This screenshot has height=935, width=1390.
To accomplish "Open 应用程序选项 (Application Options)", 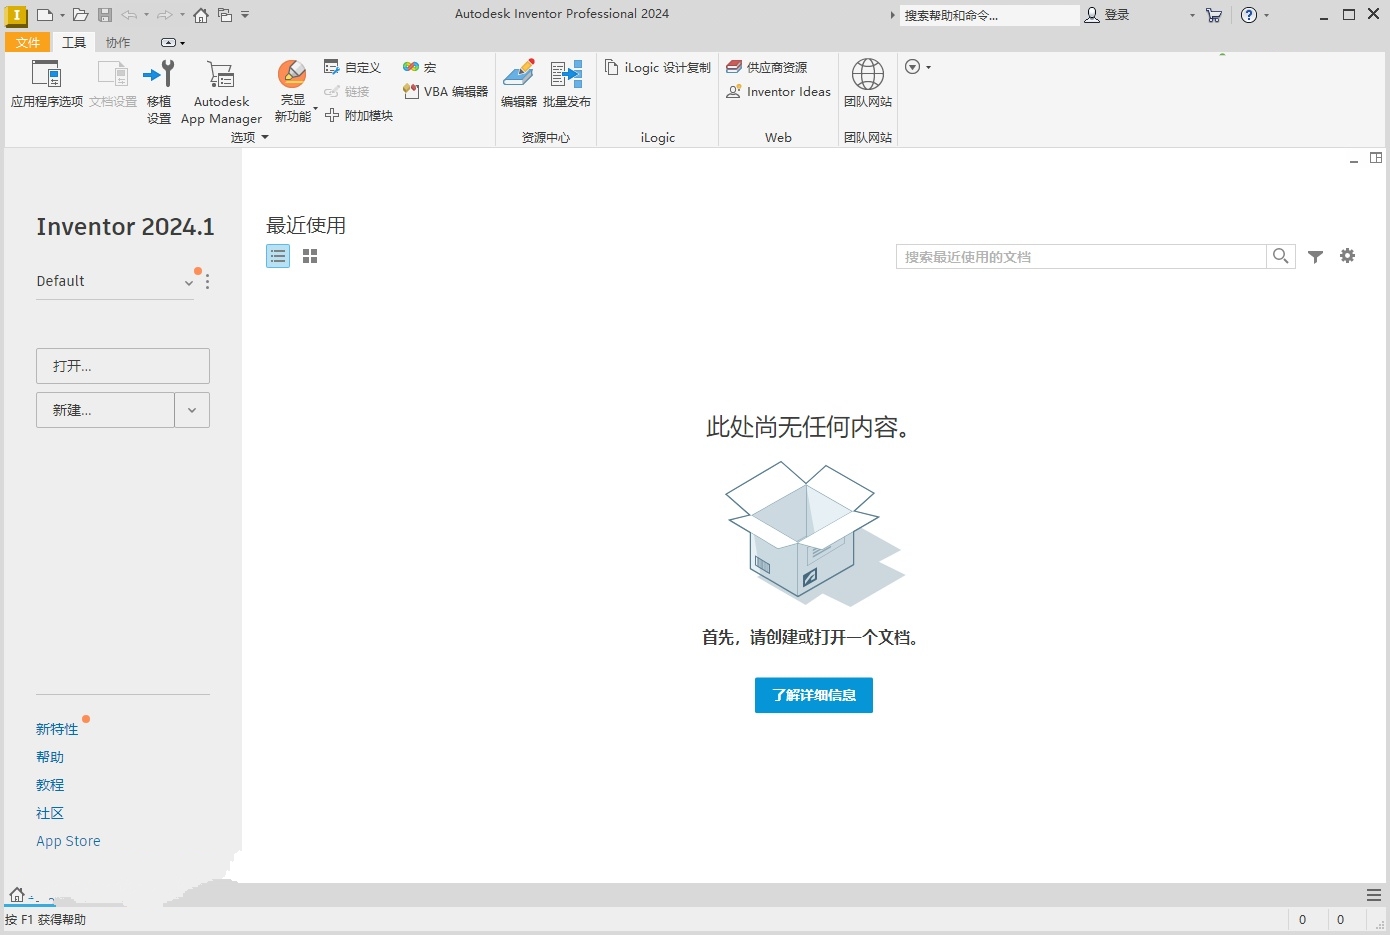I will coord(46,84).
